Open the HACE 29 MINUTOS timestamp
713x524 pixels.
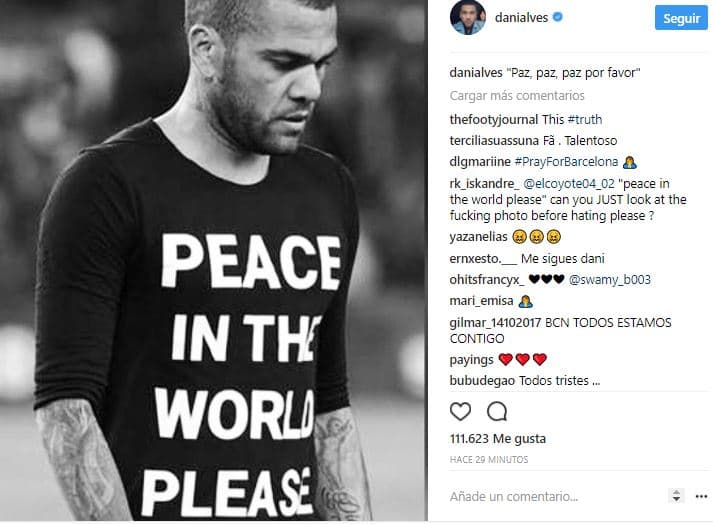click(x=489, y=459)
